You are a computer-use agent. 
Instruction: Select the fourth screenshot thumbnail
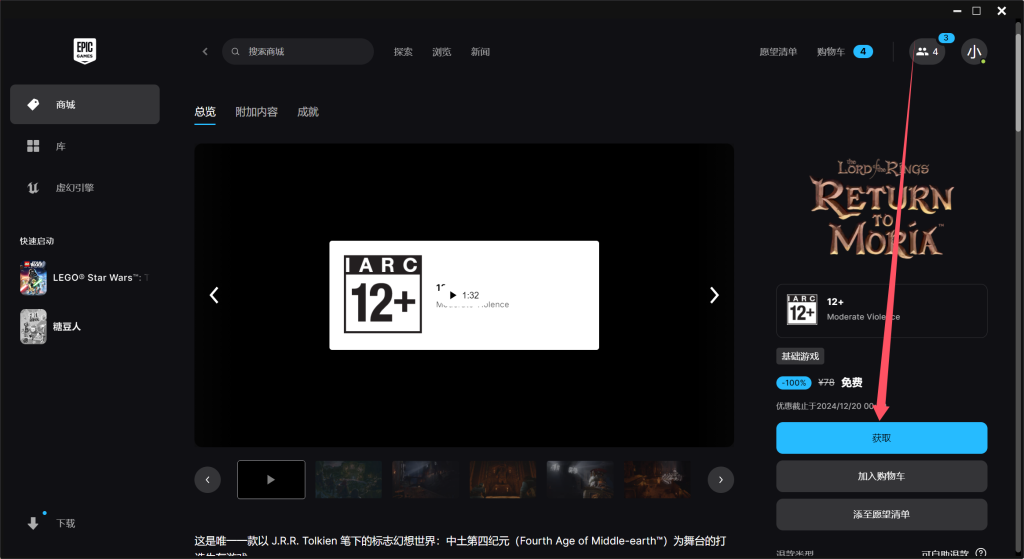(580, 479)
